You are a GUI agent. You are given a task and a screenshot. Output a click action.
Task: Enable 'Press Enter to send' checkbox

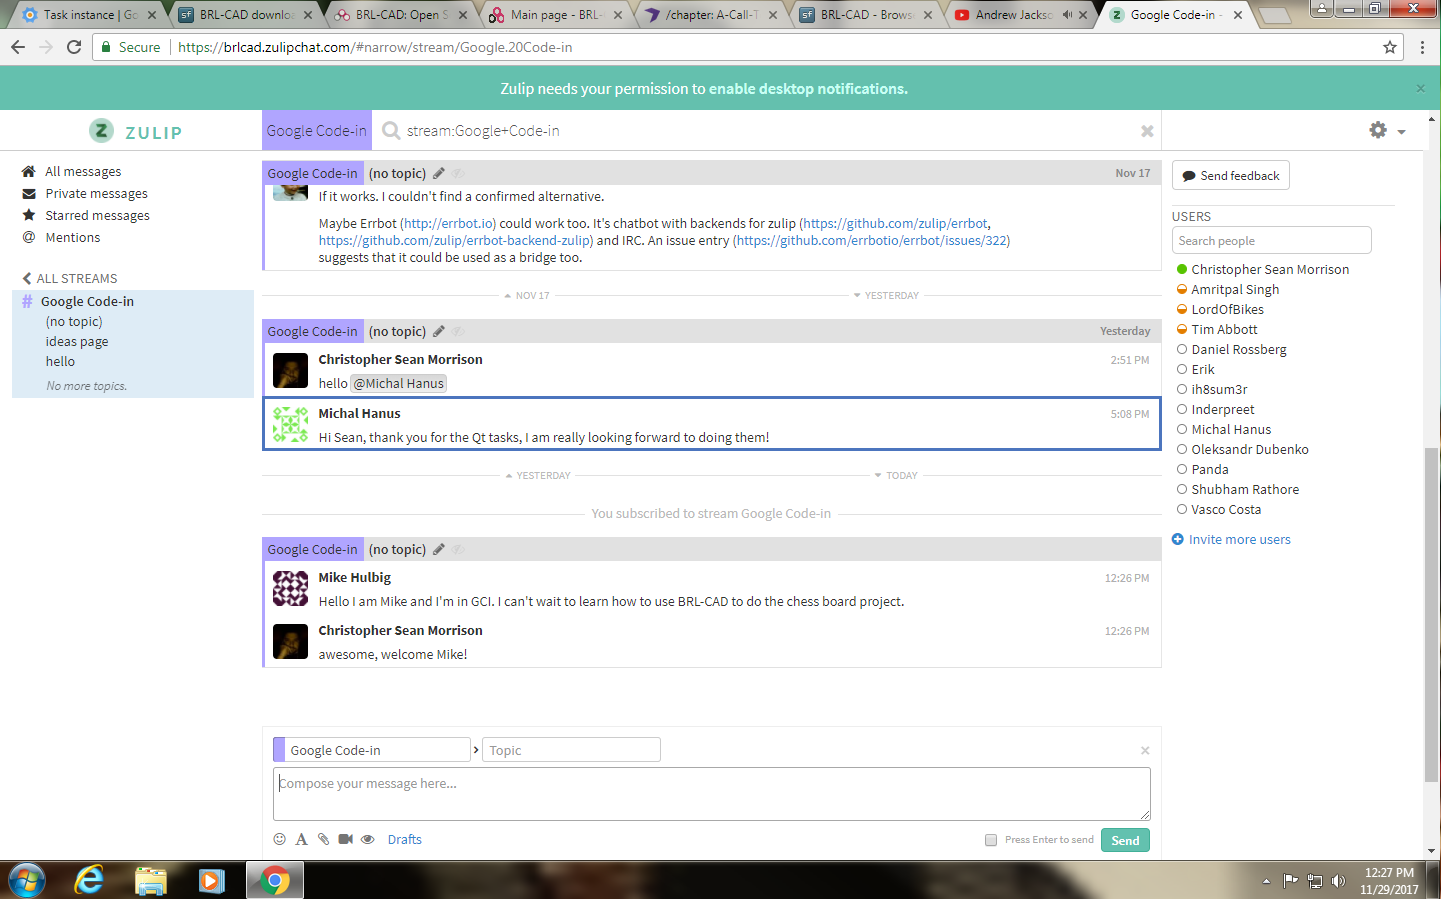[x=991, y=840]
